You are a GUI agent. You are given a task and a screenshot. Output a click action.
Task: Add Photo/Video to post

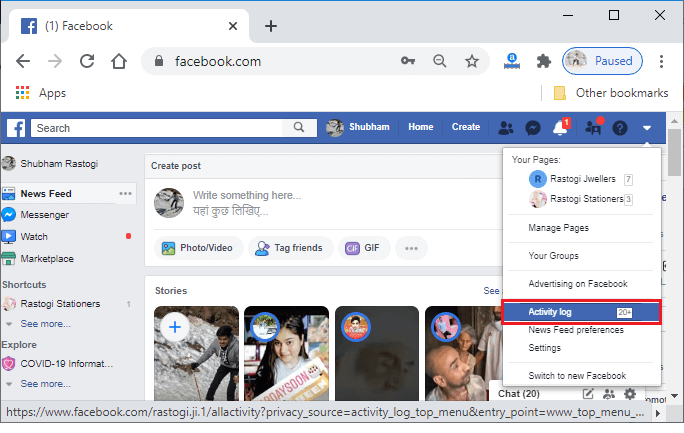(198, 248)
